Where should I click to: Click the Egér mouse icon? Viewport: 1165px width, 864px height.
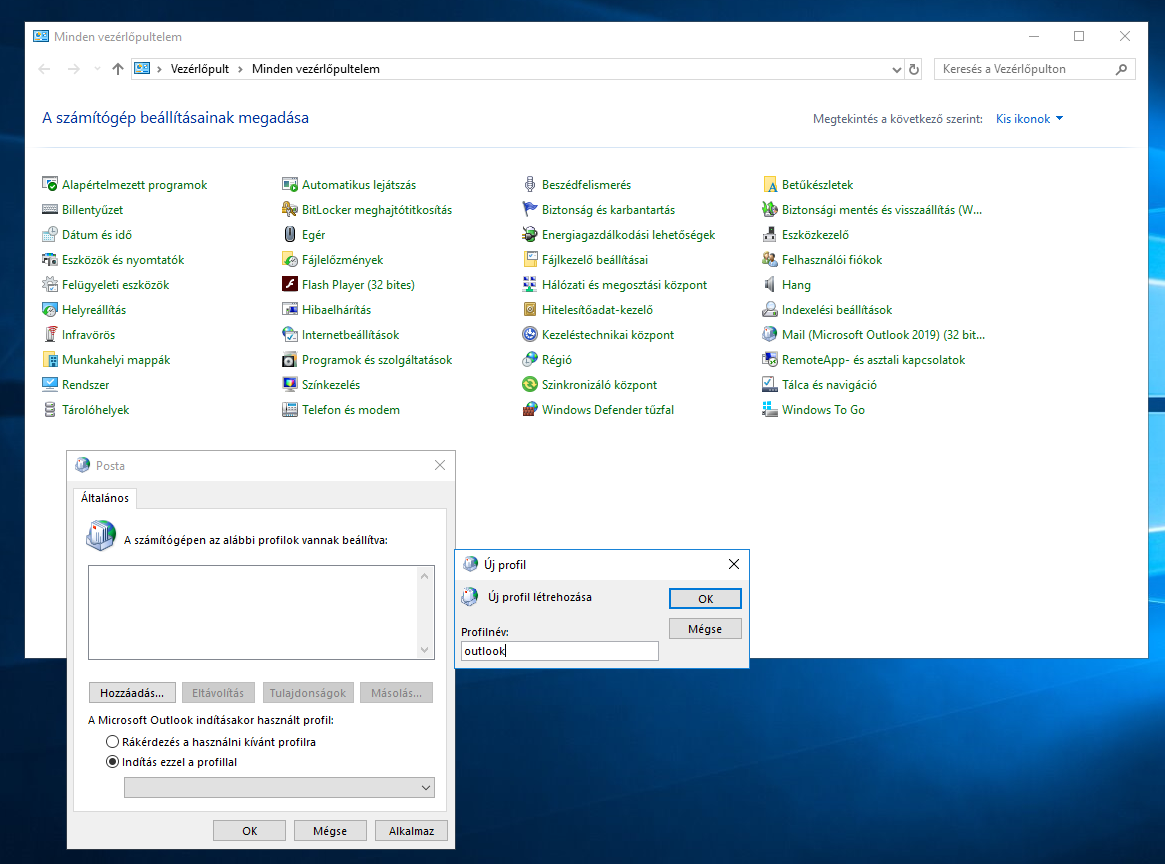pos(290,235)
